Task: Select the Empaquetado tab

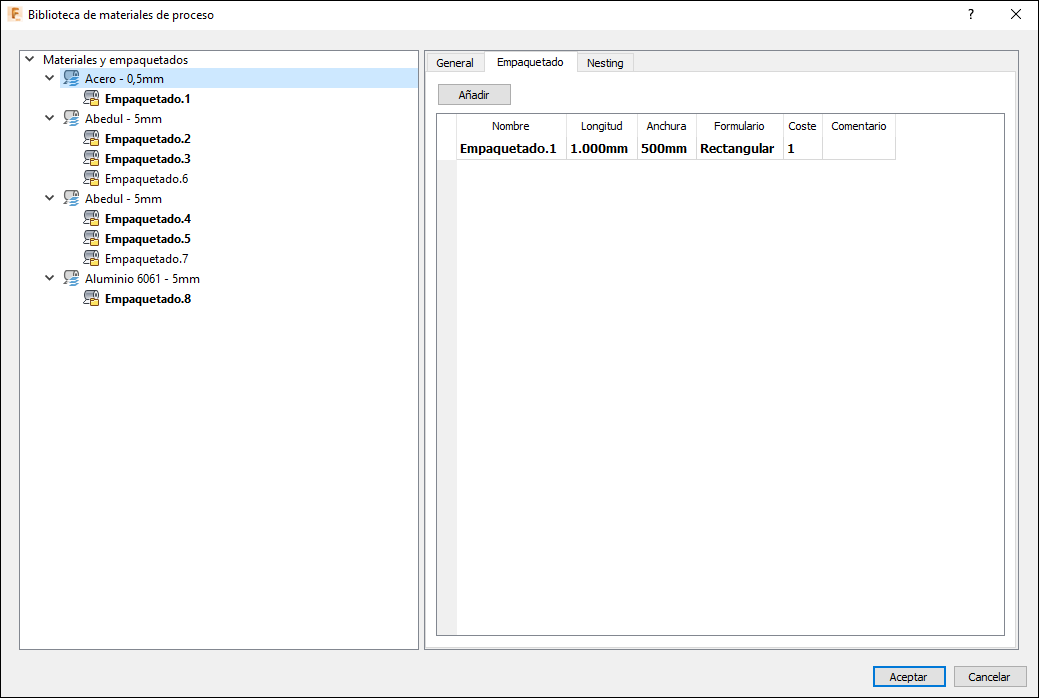Action: tap(530, 62)
